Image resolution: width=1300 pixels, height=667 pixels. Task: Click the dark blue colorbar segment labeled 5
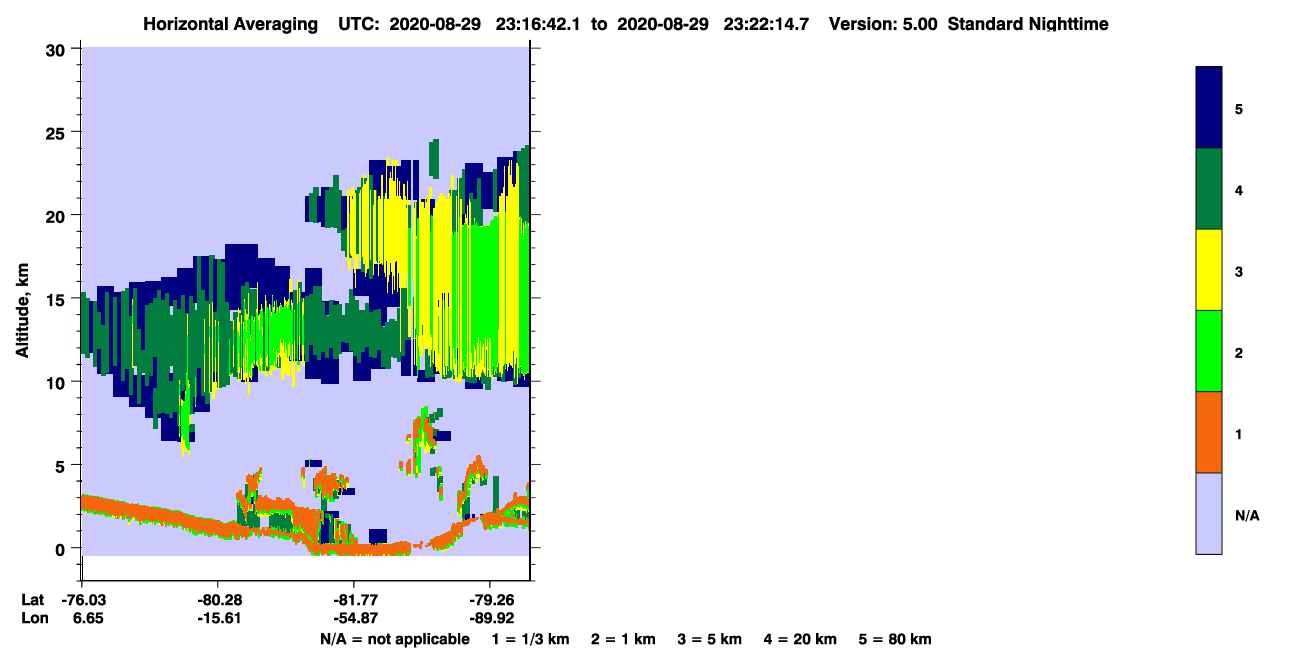coord(1209,108)
